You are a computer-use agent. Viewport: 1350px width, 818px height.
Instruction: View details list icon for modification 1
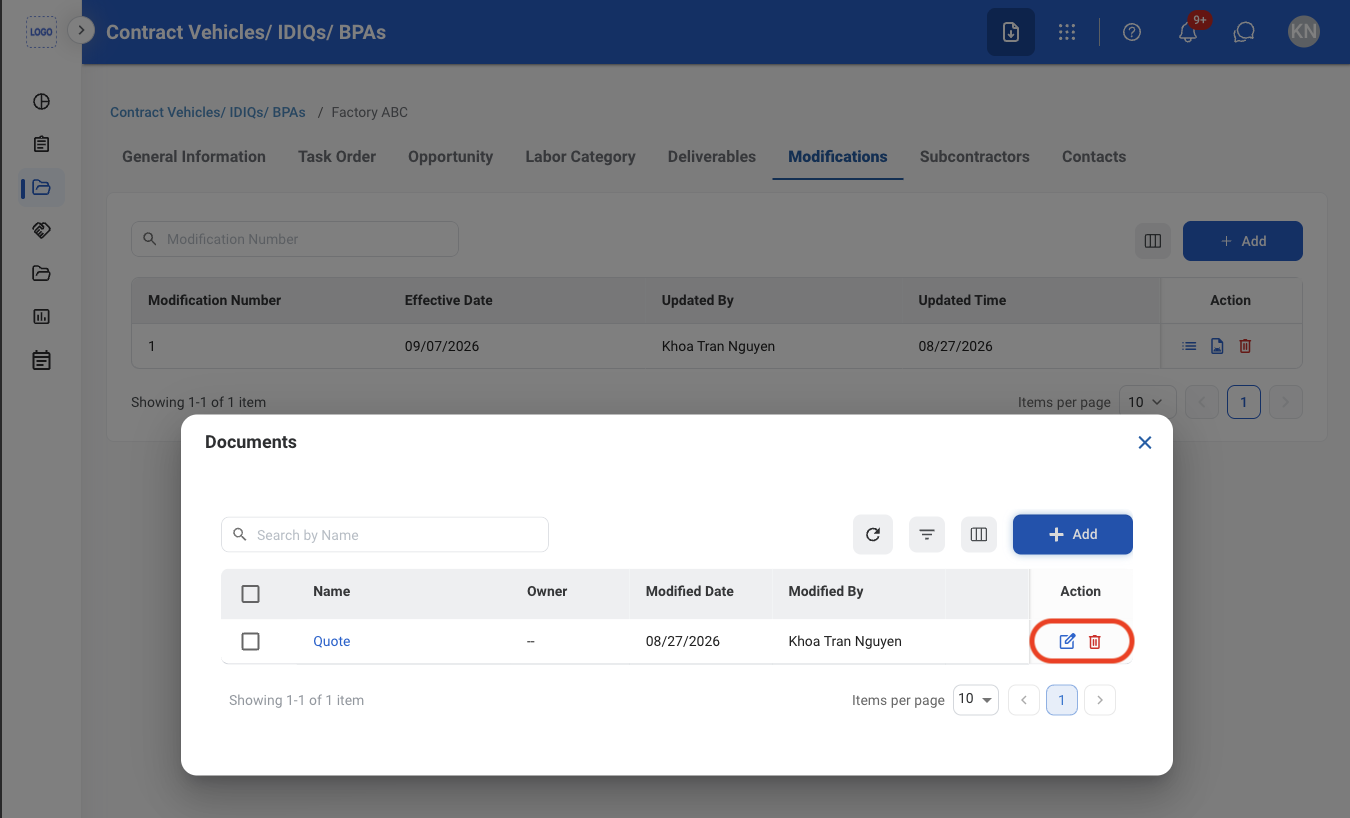point(1189,346)
